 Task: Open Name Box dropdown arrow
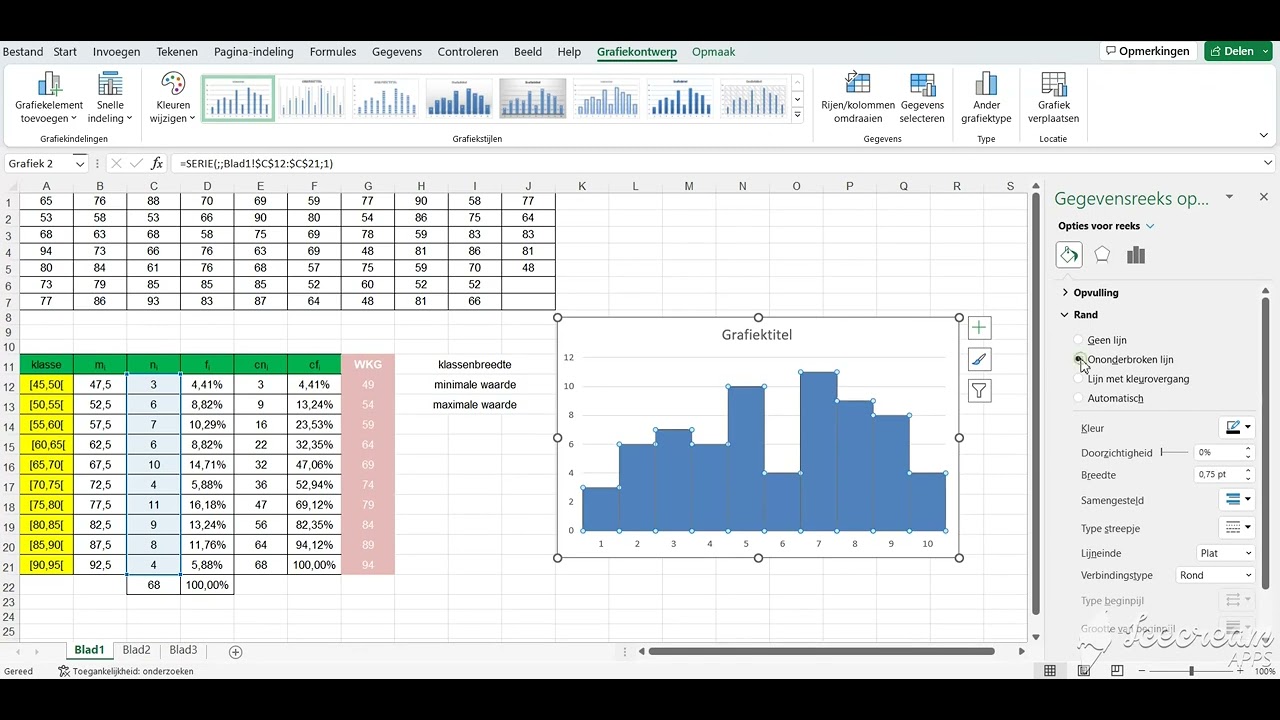click(79, 163)
